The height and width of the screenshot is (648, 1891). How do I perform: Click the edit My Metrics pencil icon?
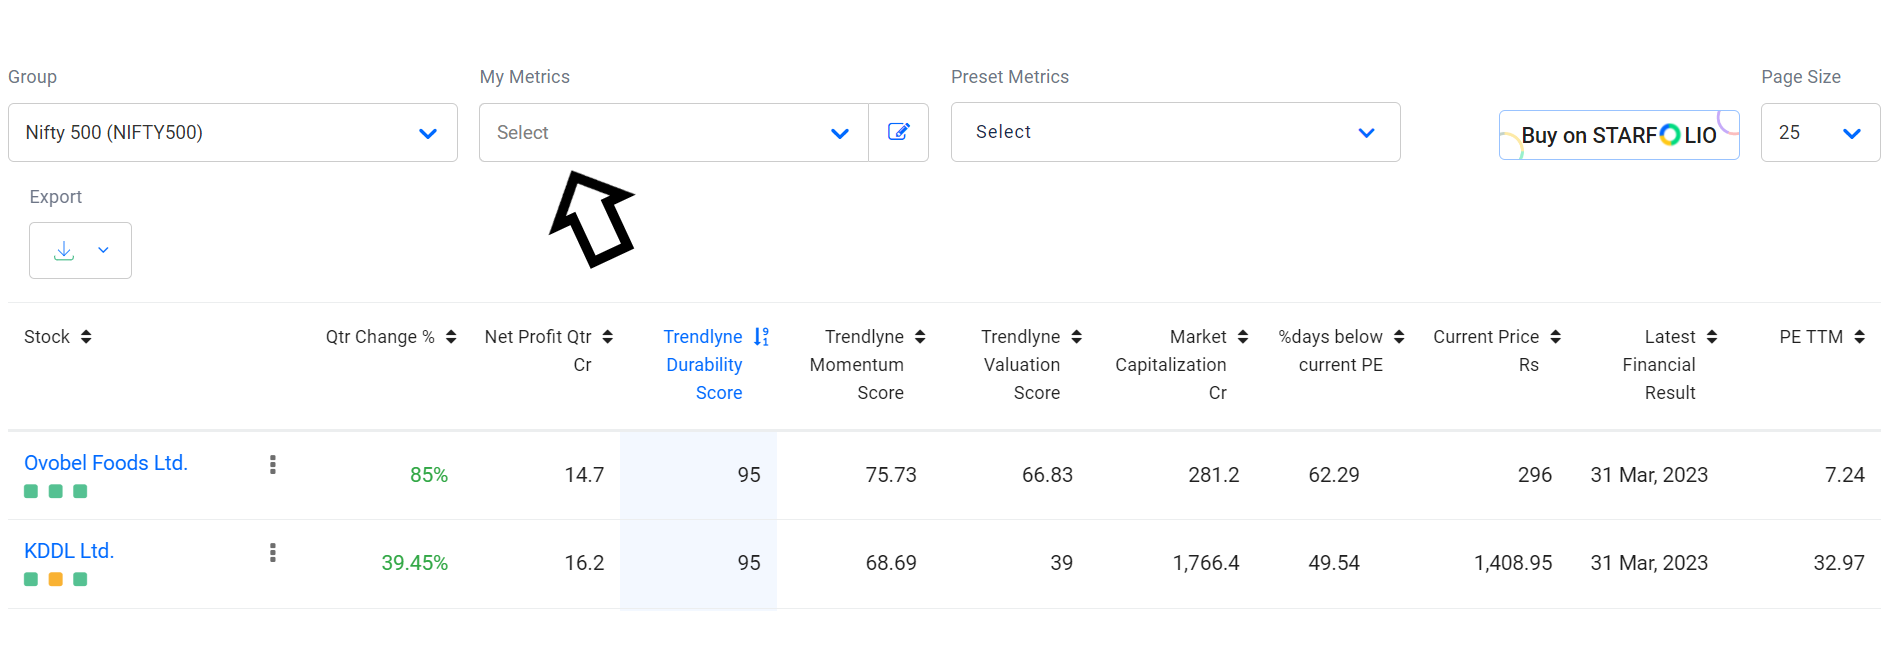pos(898,132)
